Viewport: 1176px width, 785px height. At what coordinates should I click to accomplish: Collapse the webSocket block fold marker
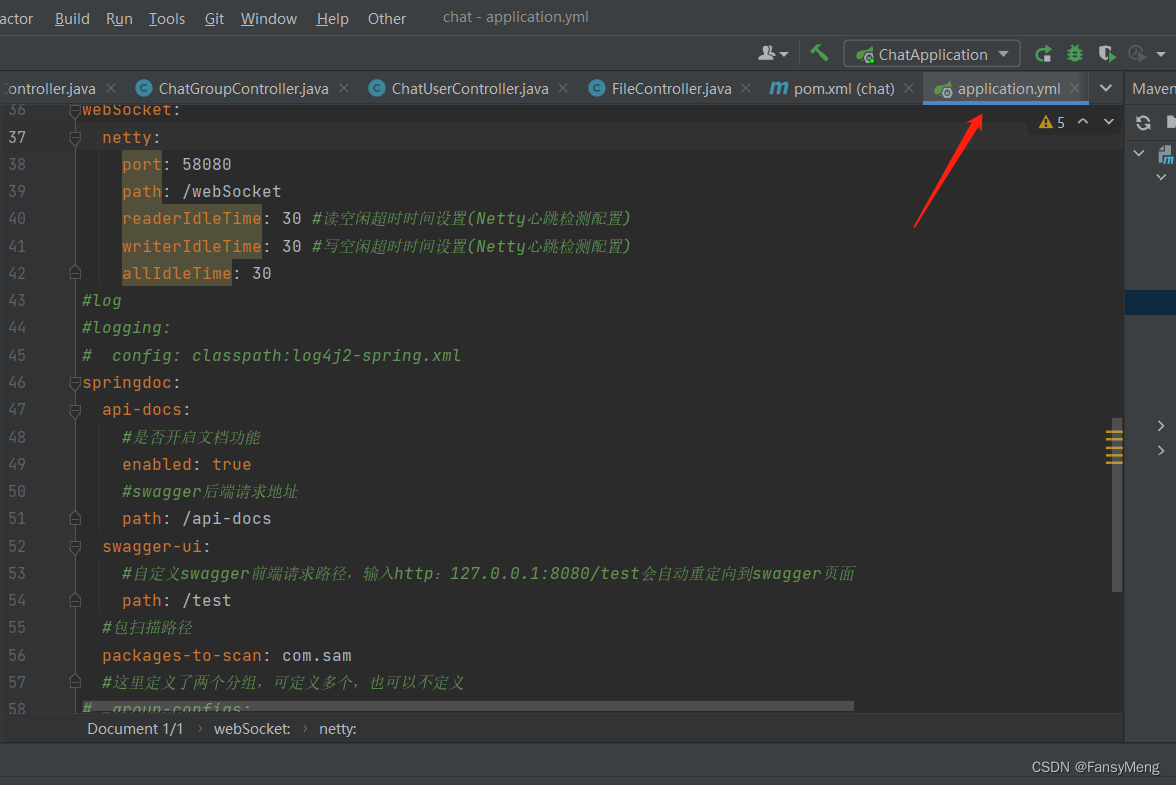pyautogui.click(x=74, y=111)
